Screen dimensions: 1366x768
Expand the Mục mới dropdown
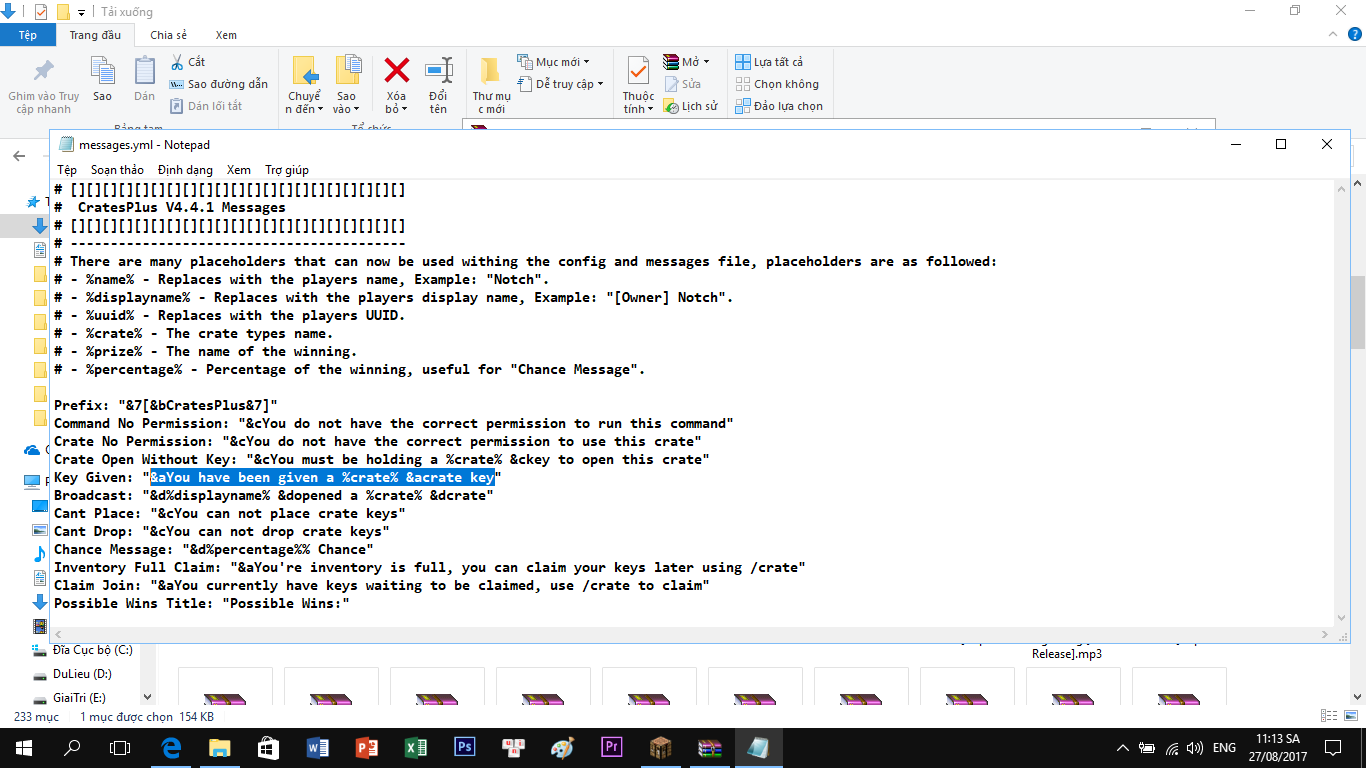pos(586,62)
